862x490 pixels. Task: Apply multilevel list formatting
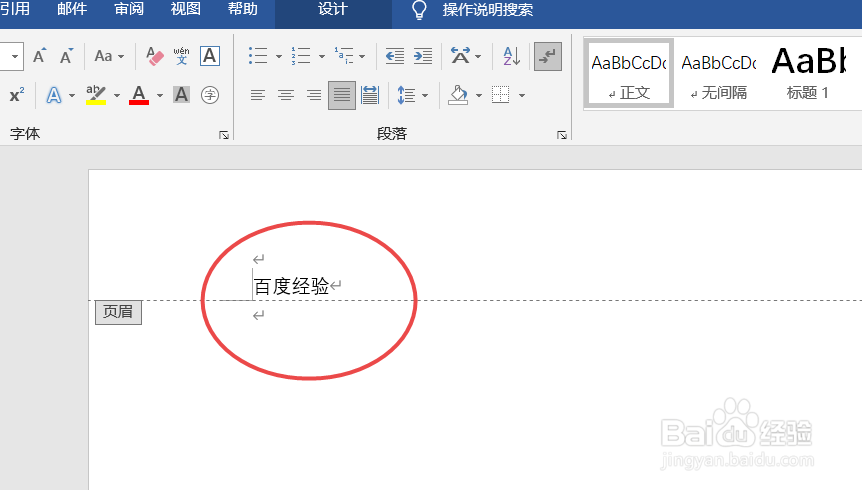click(x=344, y=56)
